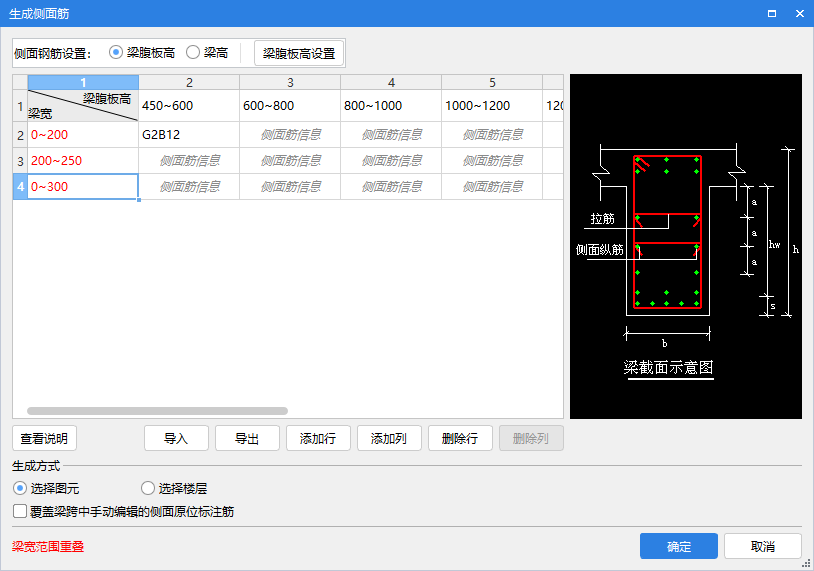The height and width of the screenshot is (571, 814).
Task: Close the 生成侧面筋 dialog
Action: tap(799, 13)
